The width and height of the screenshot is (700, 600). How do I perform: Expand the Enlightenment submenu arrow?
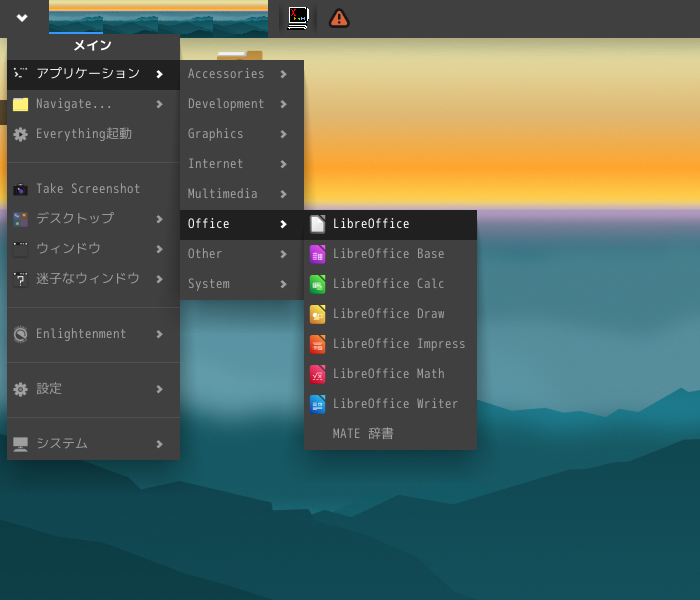click(x=159, y=334)
